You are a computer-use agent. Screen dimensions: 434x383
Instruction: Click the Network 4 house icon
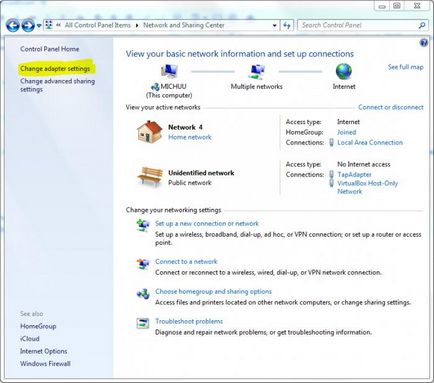click(149, 132)
